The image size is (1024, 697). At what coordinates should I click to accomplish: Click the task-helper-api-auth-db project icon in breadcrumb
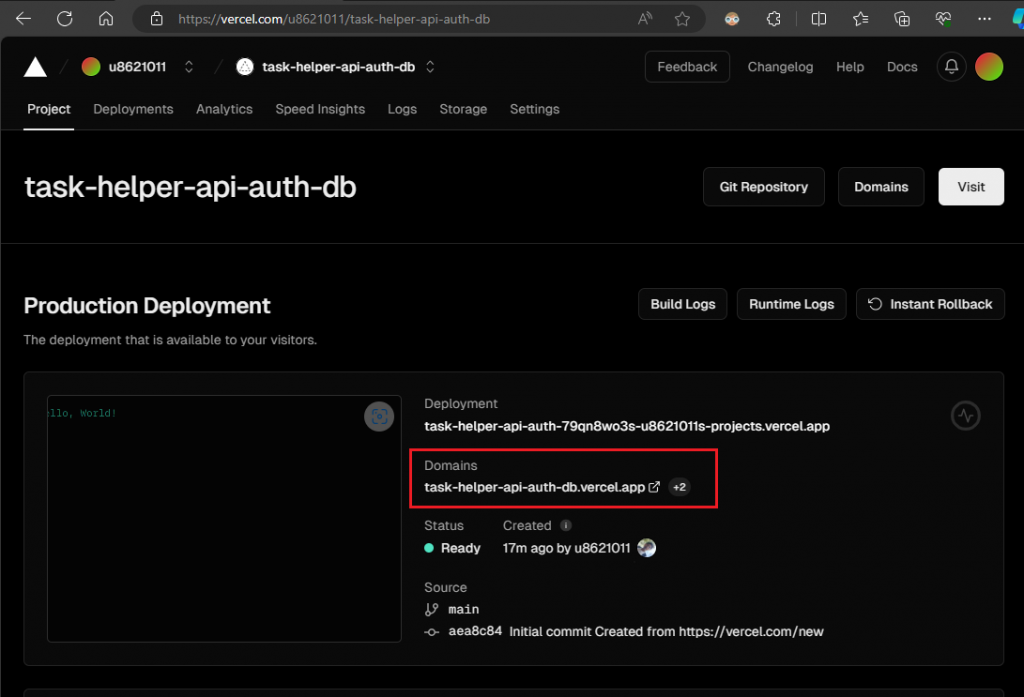click(x=245, y=67)
